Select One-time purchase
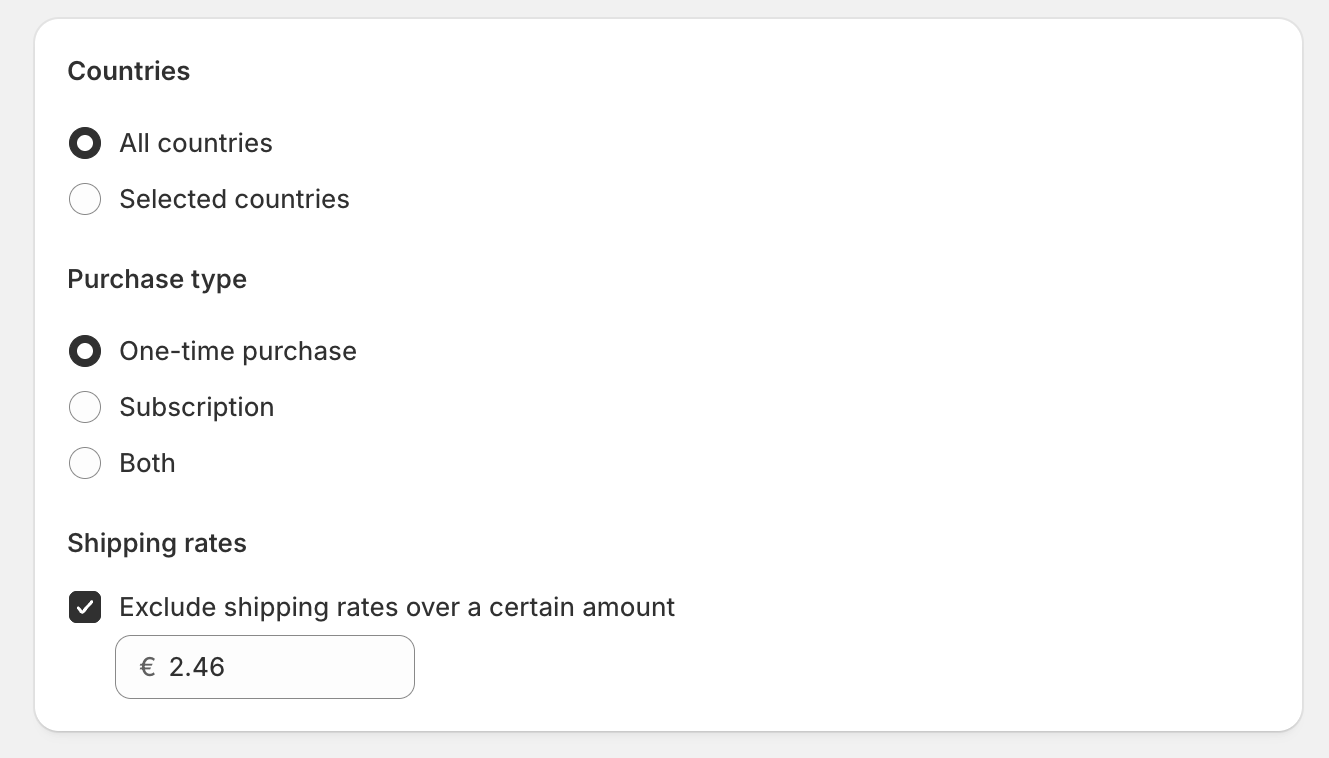Image resolution: width=1329 pixels, height=758 pixels. pyautogui.click(x=85, y=351)
